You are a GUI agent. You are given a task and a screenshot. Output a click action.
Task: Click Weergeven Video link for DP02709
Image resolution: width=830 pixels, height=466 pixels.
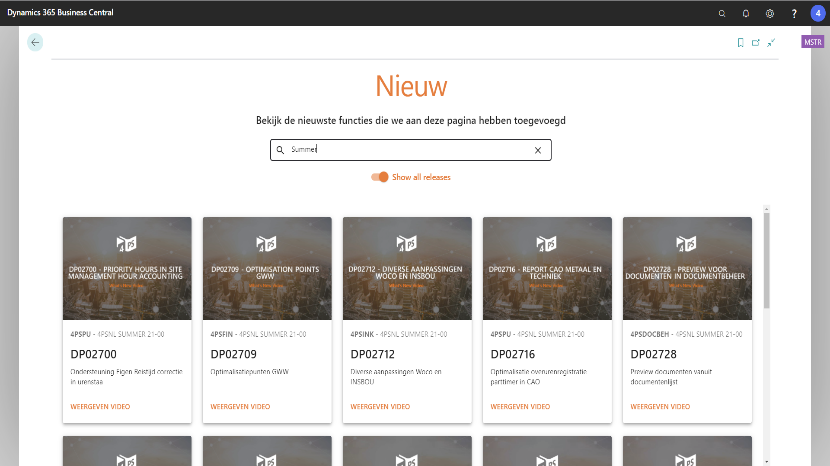pos(240,407)
